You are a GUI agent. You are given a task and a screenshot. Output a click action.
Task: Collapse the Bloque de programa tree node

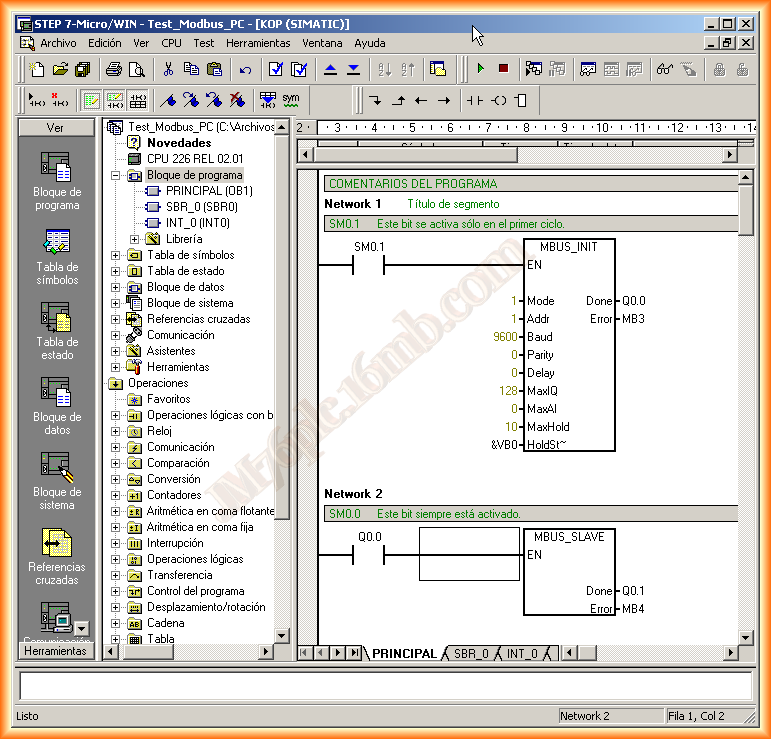[x=116, y=175]
